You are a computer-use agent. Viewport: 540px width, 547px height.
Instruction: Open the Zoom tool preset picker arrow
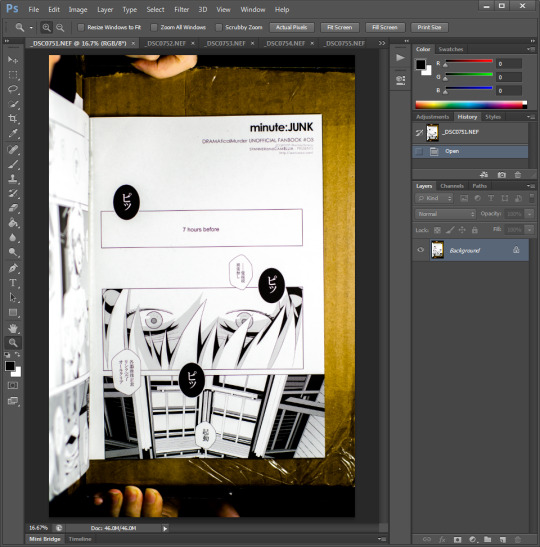pos(31,27)
